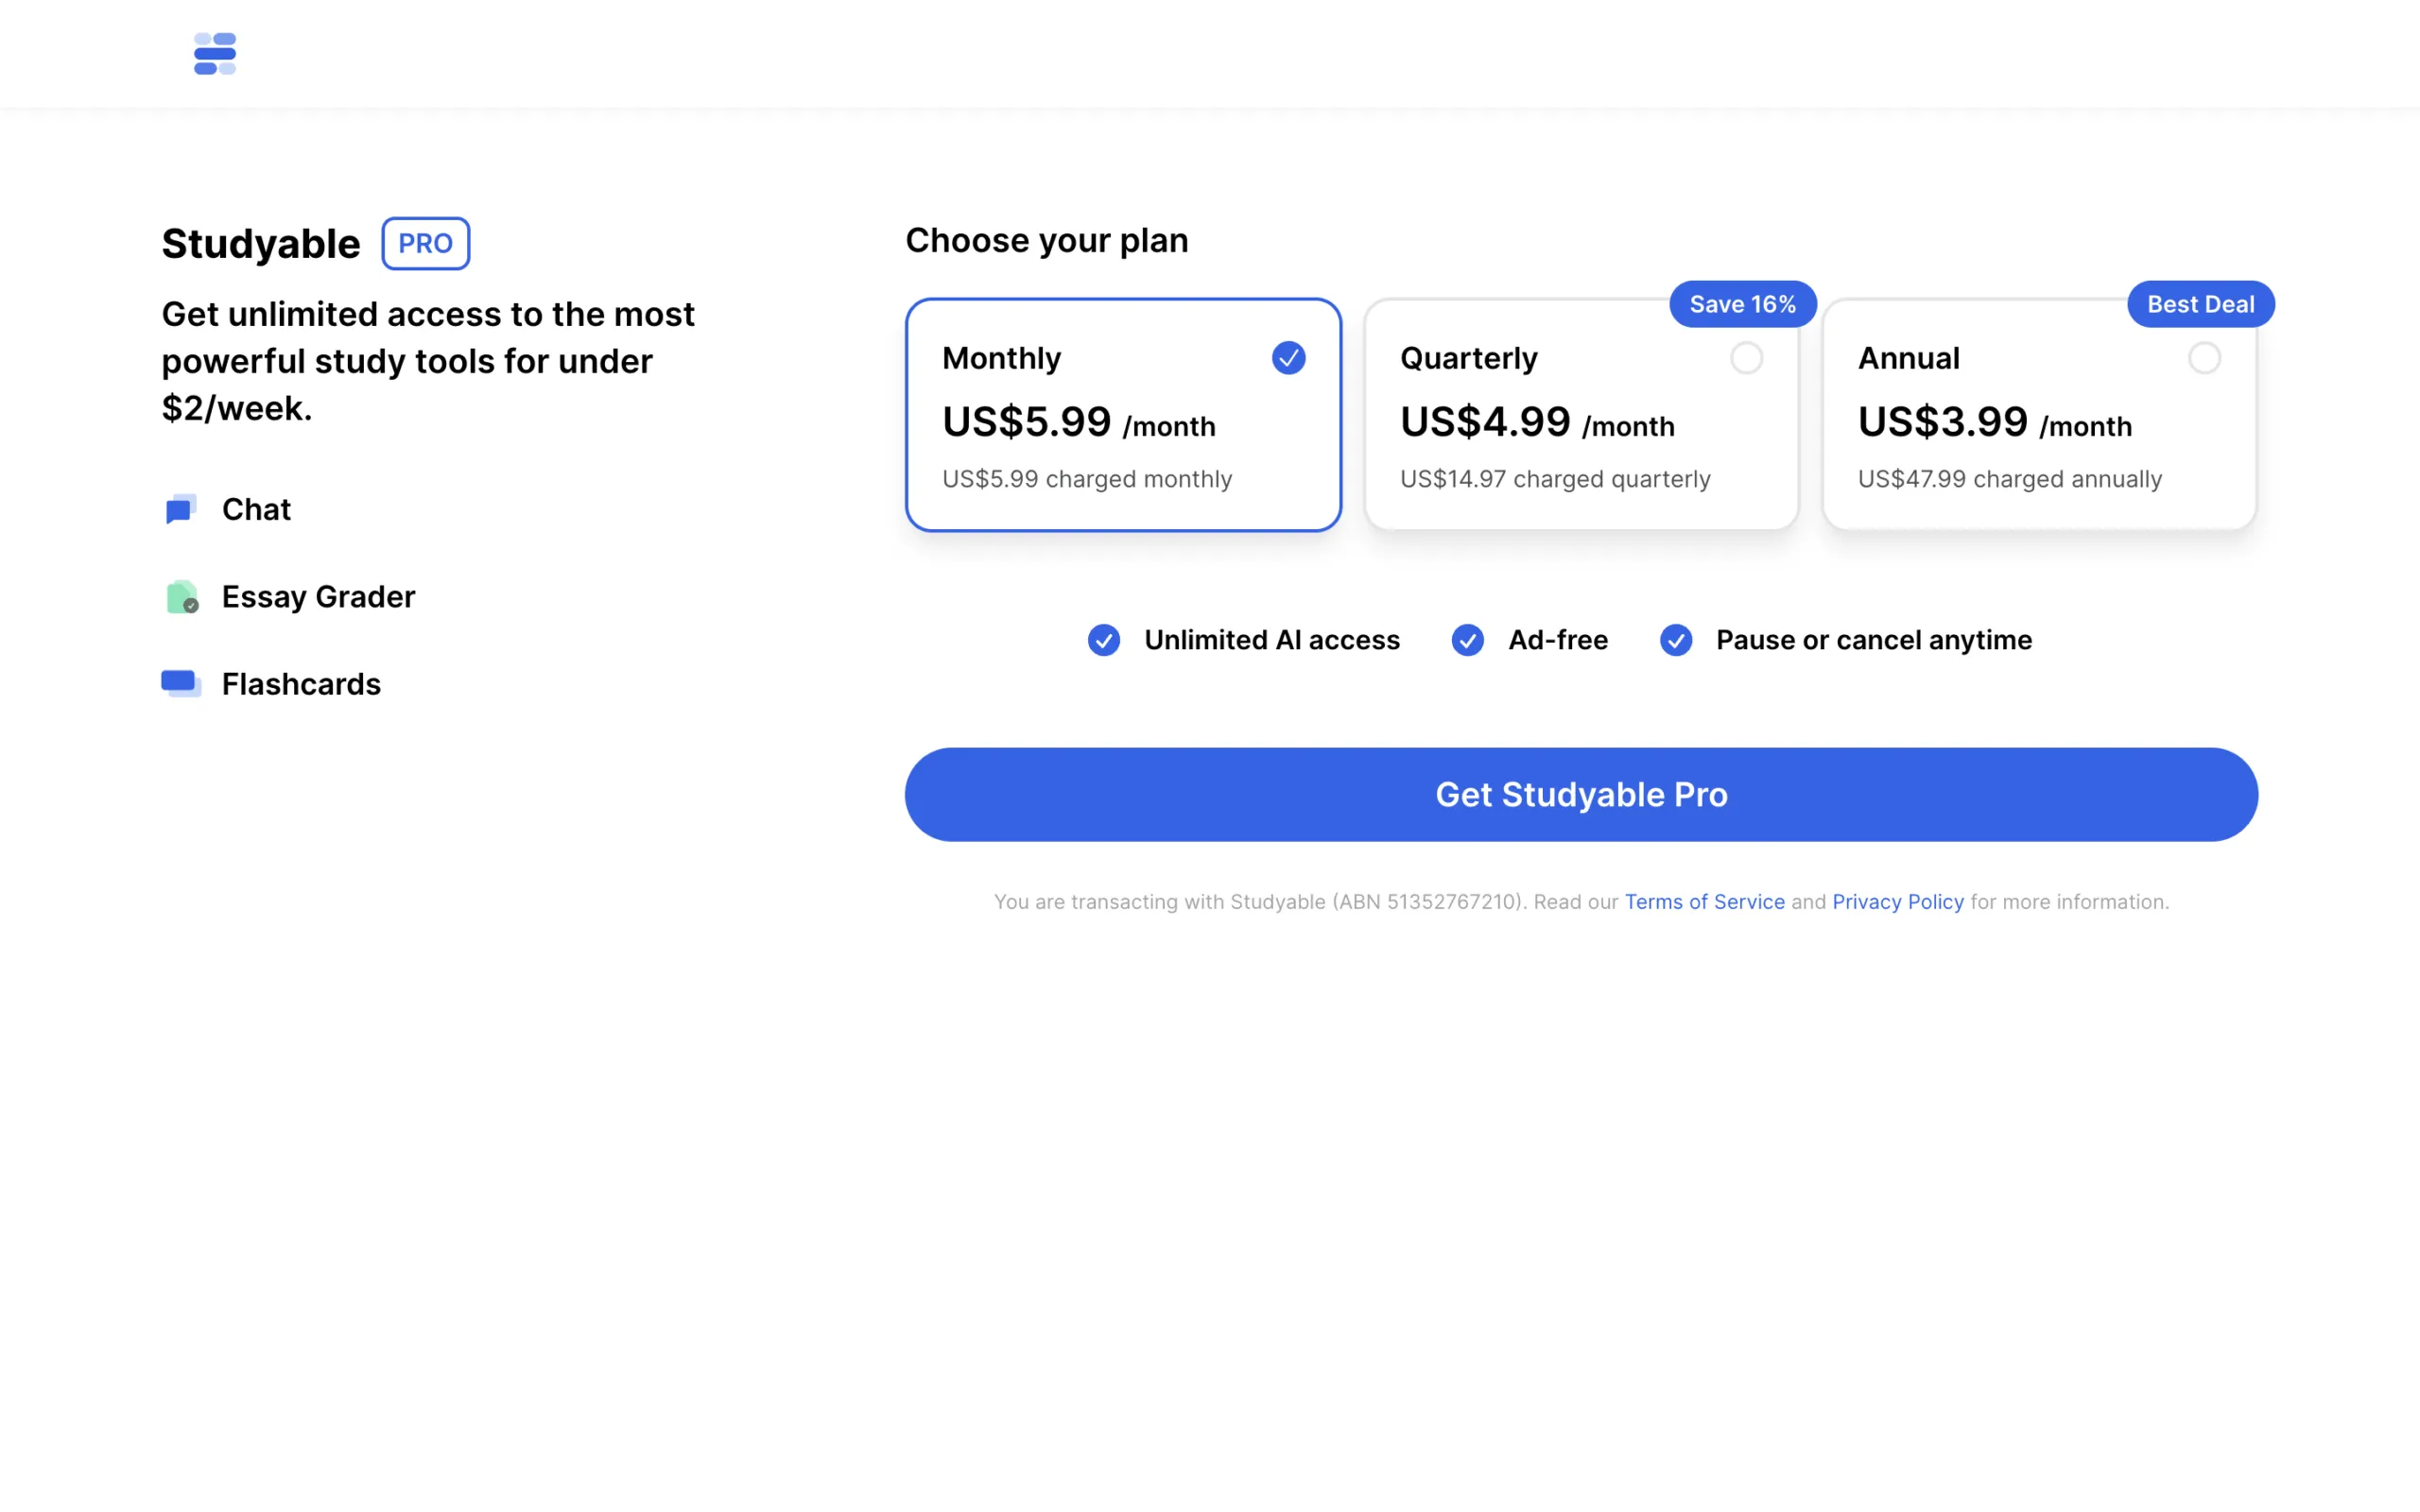Open the Terms of Service link
The image size is (2420, 1512).
[x=1704, y=902]
